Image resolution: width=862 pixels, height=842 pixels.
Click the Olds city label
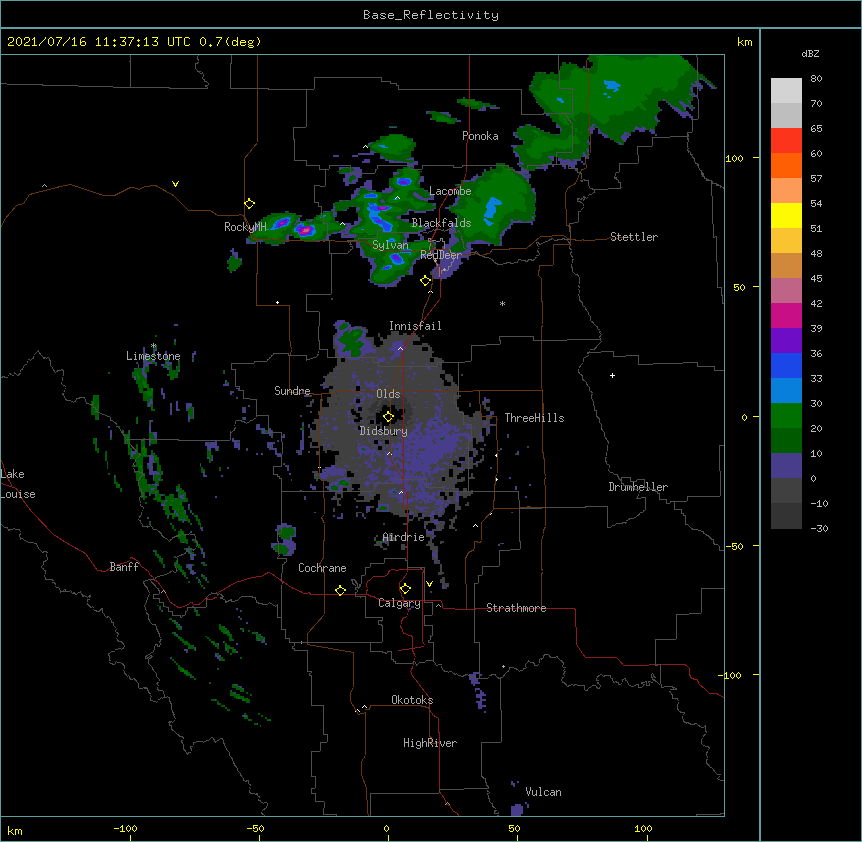pos(388,394)
